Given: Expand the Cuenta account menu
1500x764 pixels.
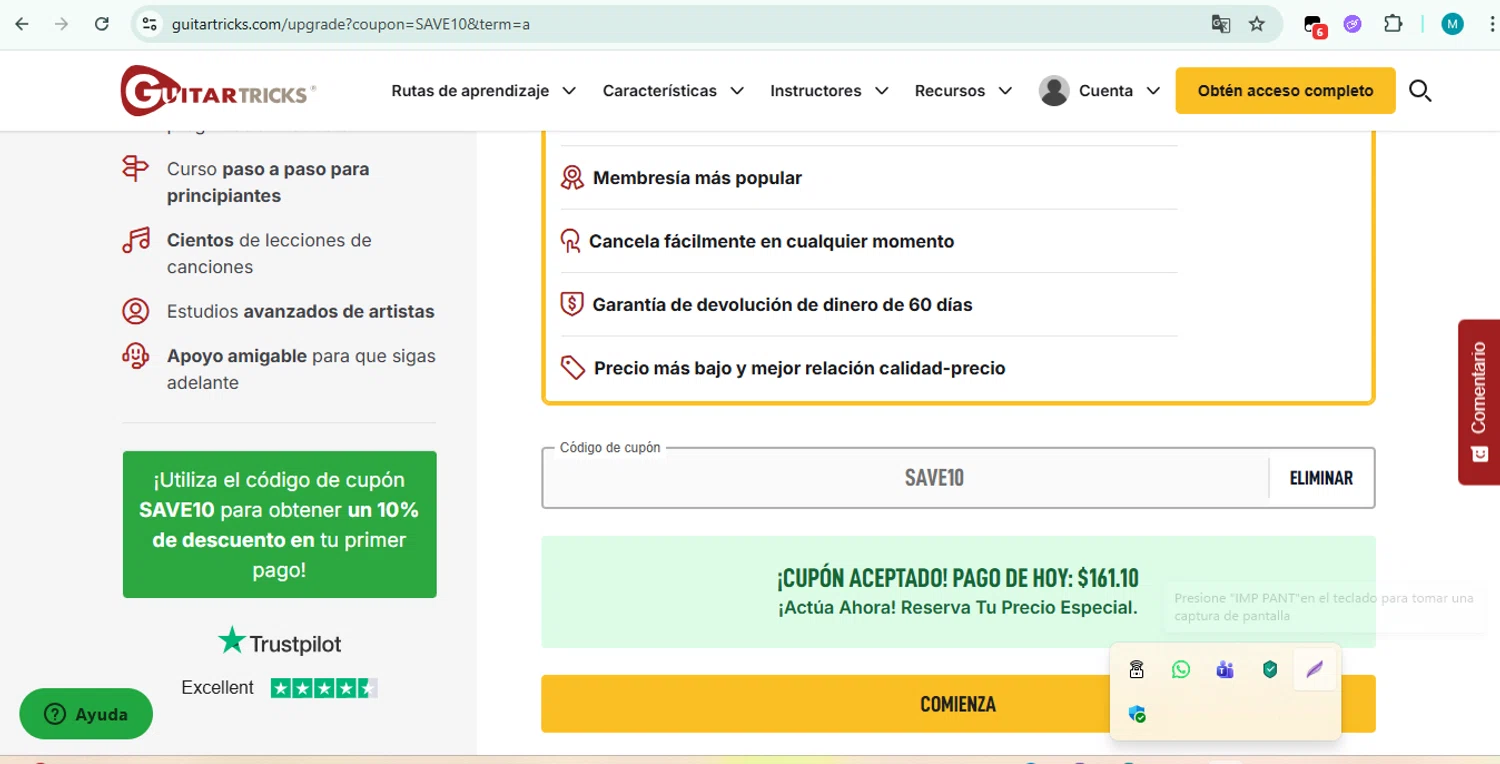Looking at the screenshot, I should tap(1100, 91).
